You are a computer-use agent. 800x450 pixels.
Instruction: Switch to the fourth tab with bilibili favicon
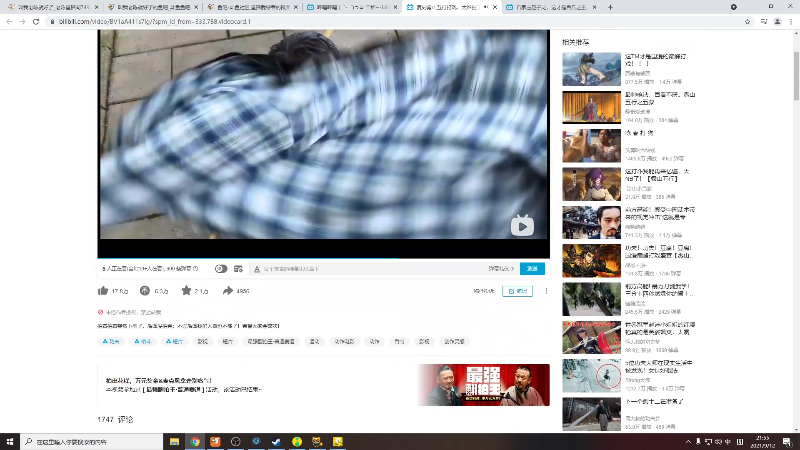(352, 7)
